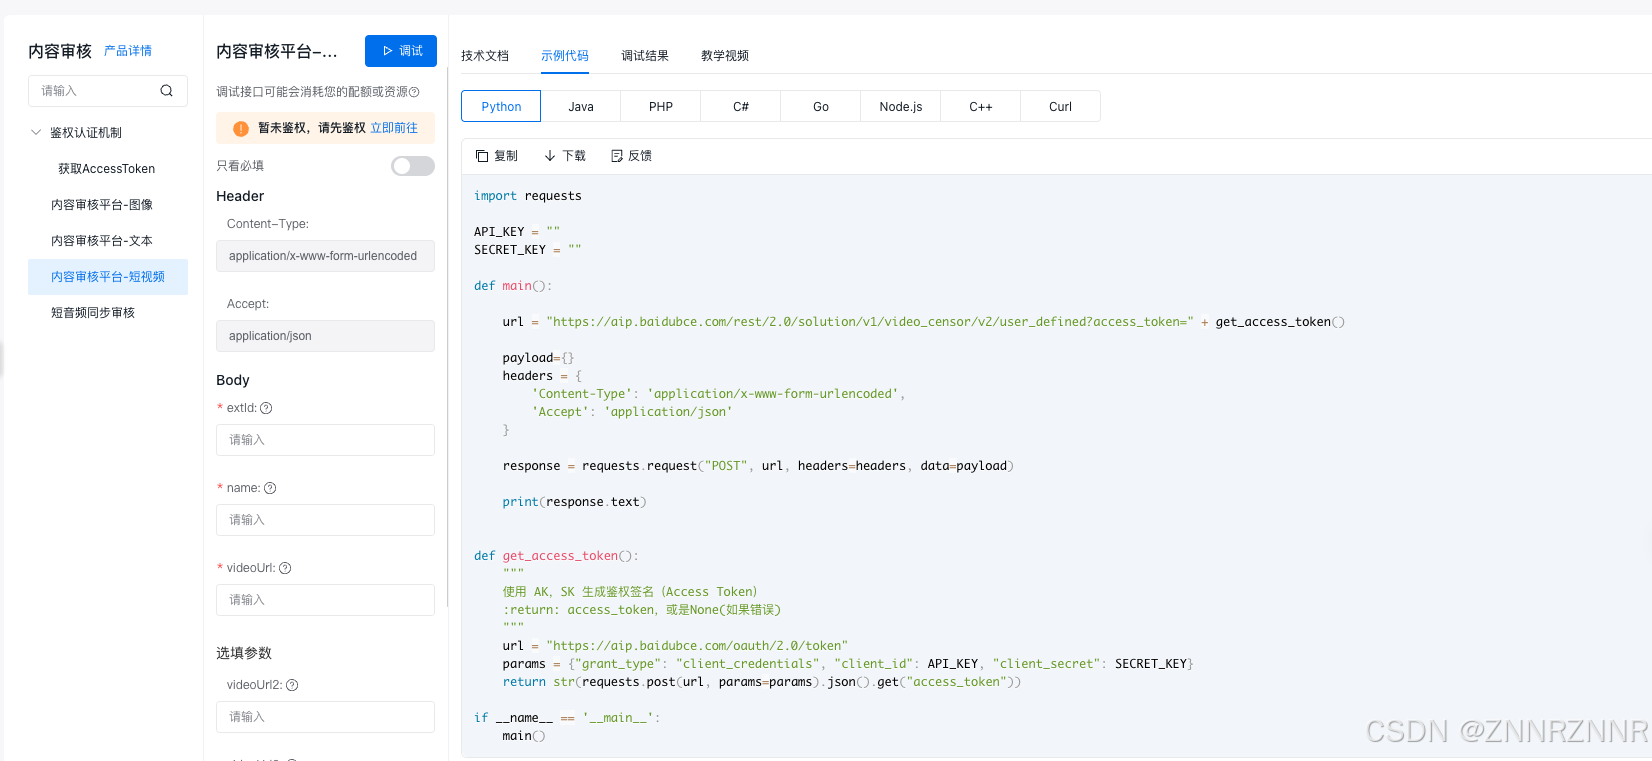Click the 反馈 text button
1652x761 pixels.
[x=640, y=156]
